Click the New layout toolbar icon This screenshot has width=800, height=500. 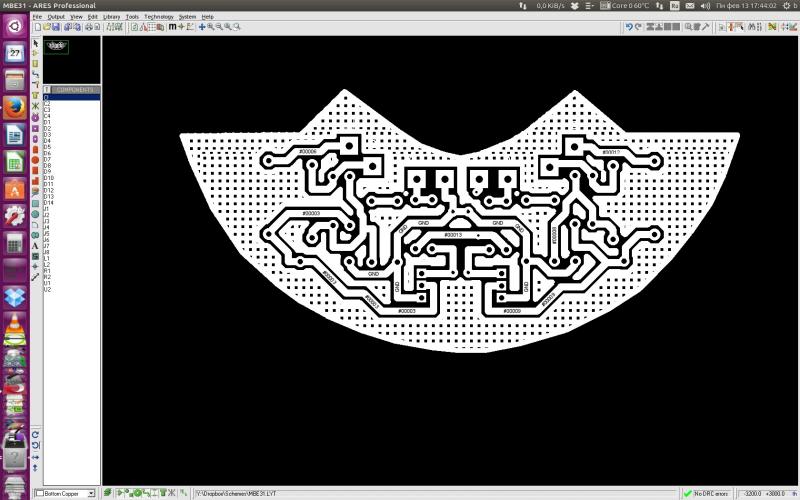coord(36,27)
